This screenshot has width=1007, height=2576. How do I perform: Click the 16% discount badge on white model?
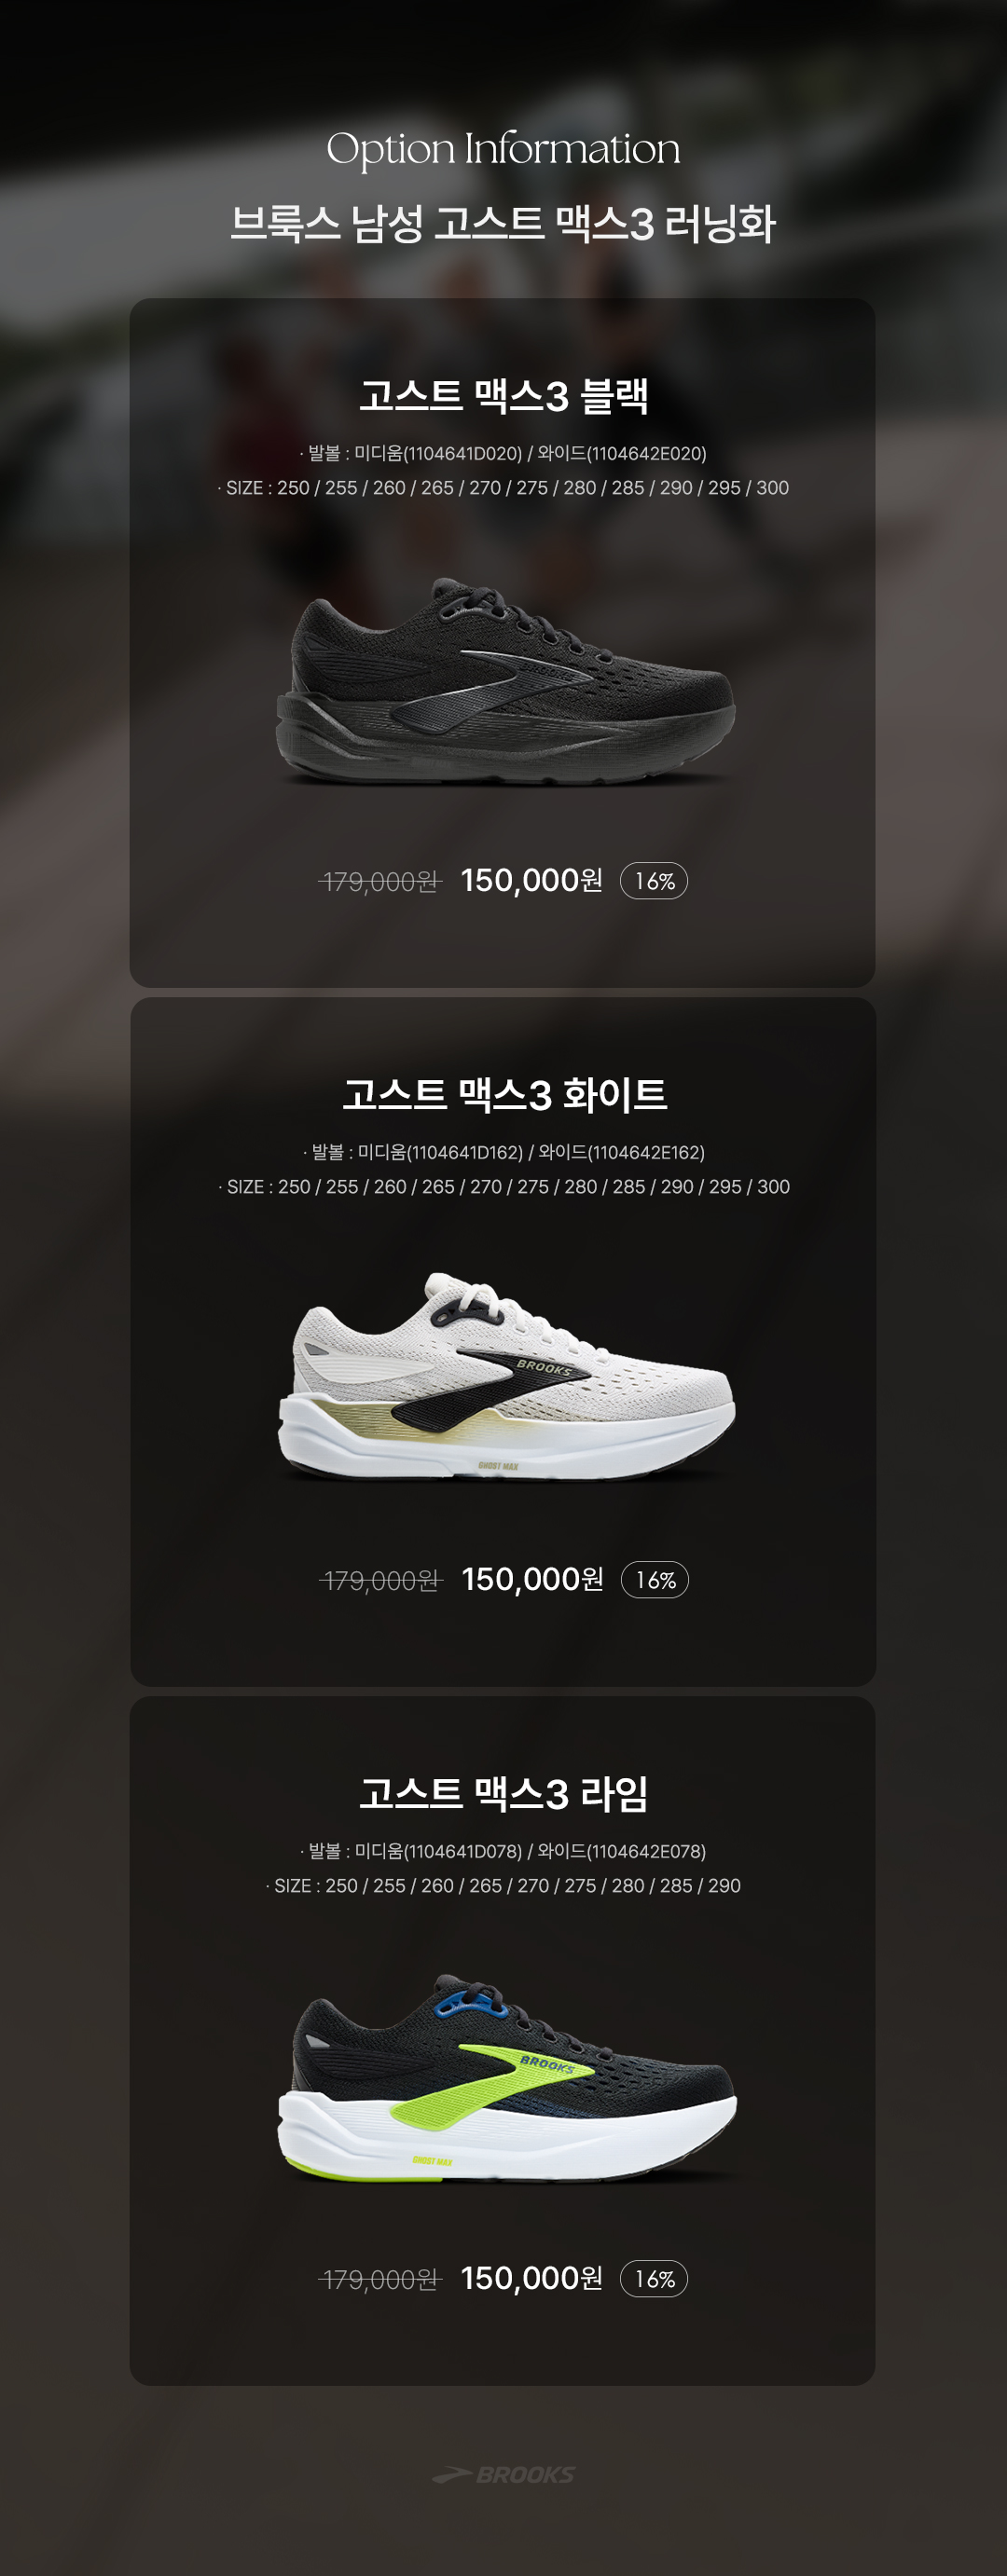(x=655, y=1580)
